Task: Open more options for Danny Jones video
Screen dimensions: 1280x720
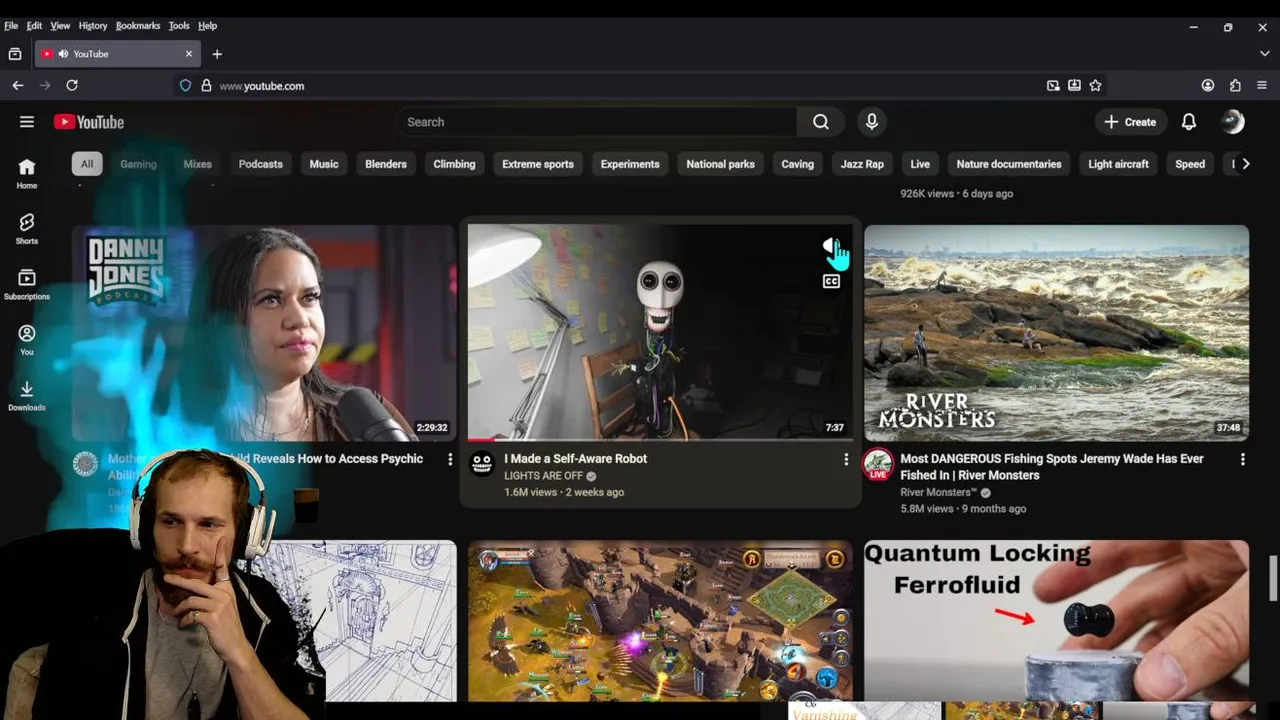Action: (450, 459)
